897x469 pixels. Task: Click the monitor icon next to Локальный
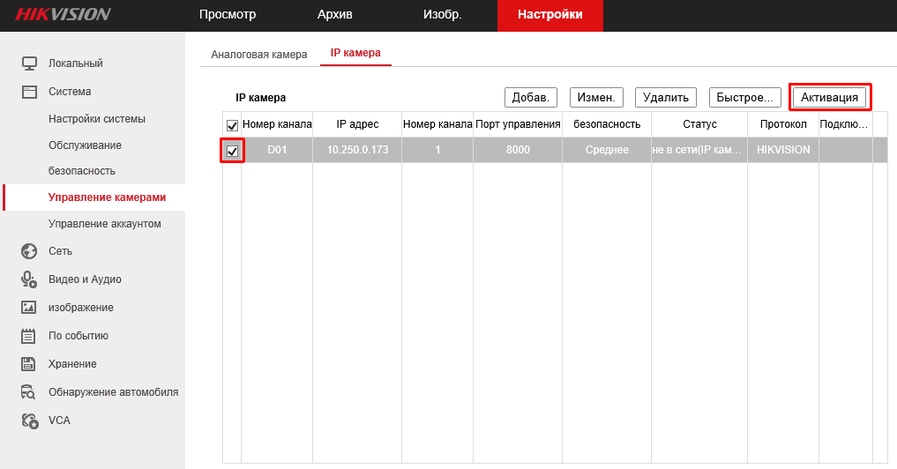point(29,63)
